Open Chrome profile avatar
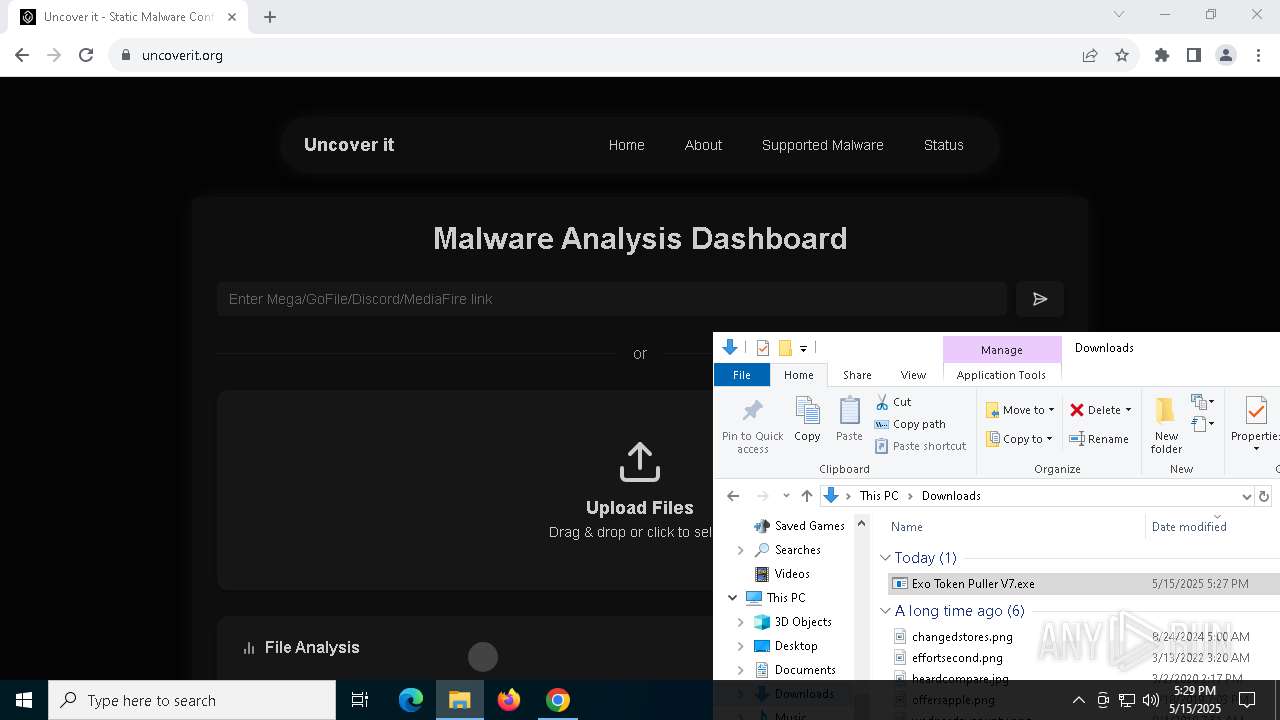Image resolution: width=1280 pixels, height=720 pixels. coord(1226,55)
